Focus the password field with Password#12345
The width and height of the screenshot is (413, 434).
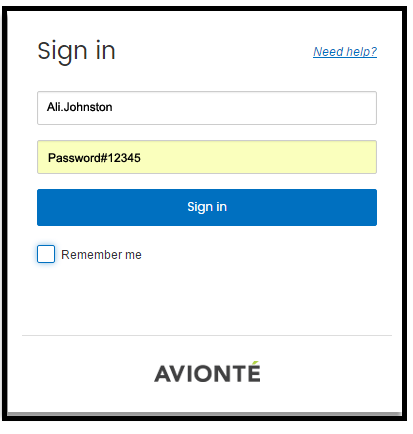click(207, 157)
